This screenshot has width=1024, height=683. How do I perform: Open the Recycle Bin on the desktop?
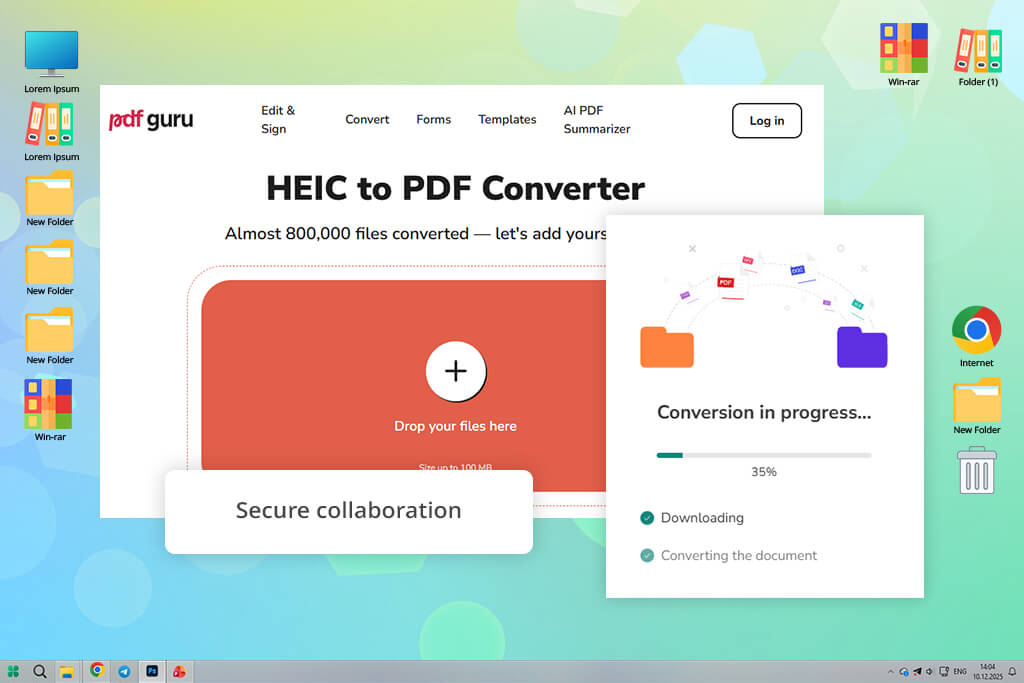976,470
